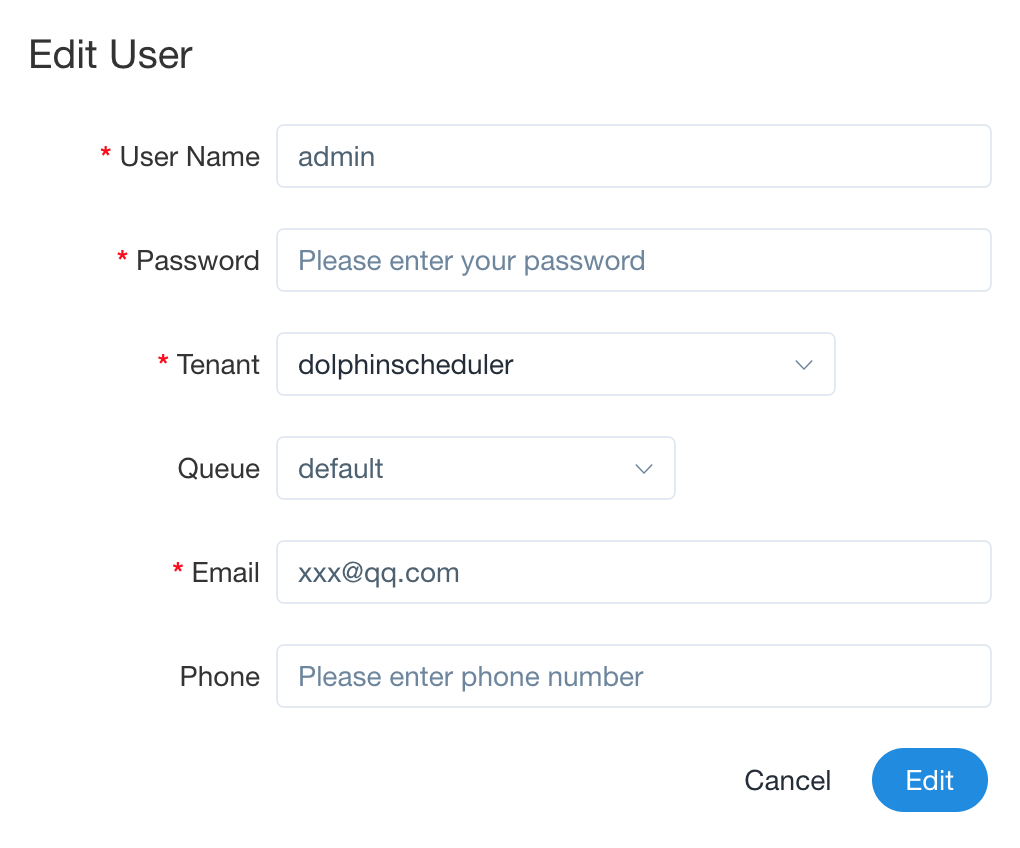1020x848 pixels.
Task: Click the red asterisk beside Email
Action: [178, 571]
